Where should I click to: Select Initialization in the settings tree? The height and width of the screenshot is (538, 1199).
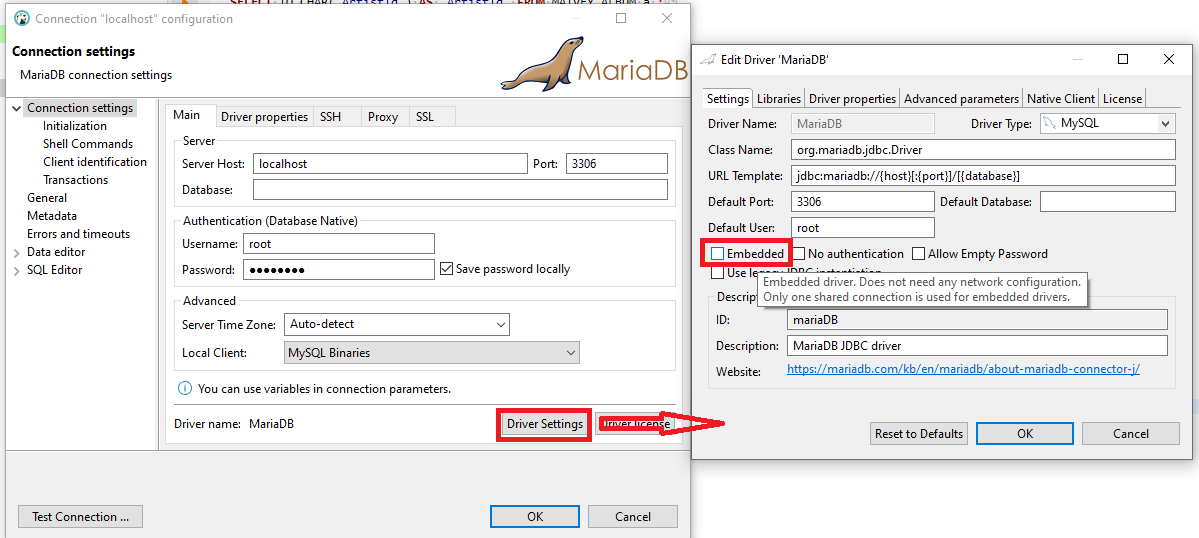tap(75, 126)
